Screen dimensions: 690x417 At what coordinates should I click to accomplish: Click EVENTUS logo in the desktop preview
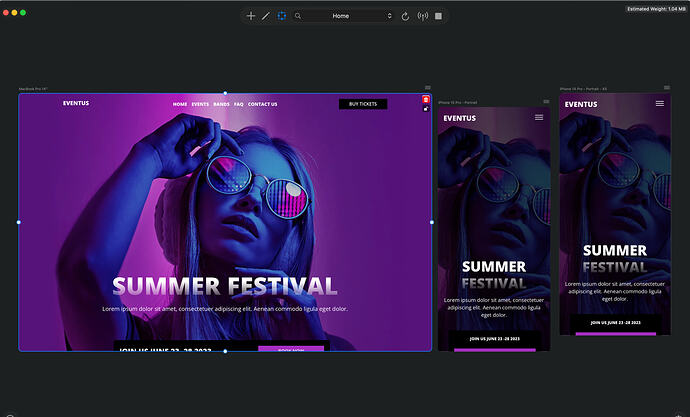(x=76, y=103)
